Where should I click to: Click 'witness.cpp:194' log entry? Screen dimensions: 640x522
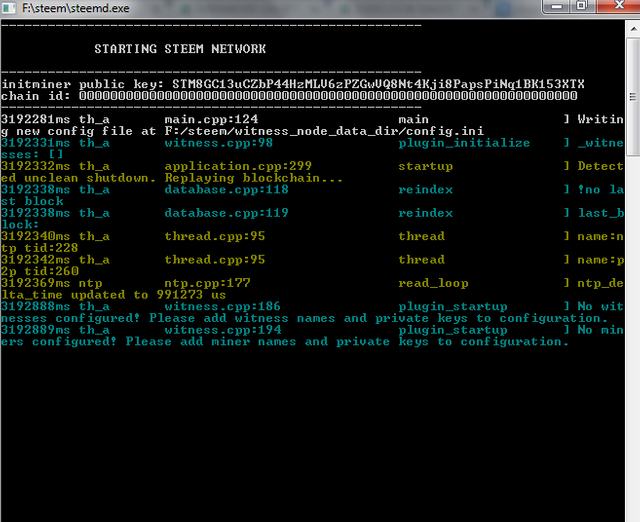222,330
